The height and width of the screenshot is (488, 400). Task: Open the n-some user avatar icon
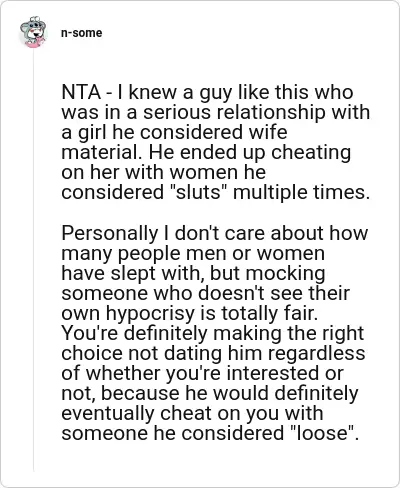click(33, 32)
